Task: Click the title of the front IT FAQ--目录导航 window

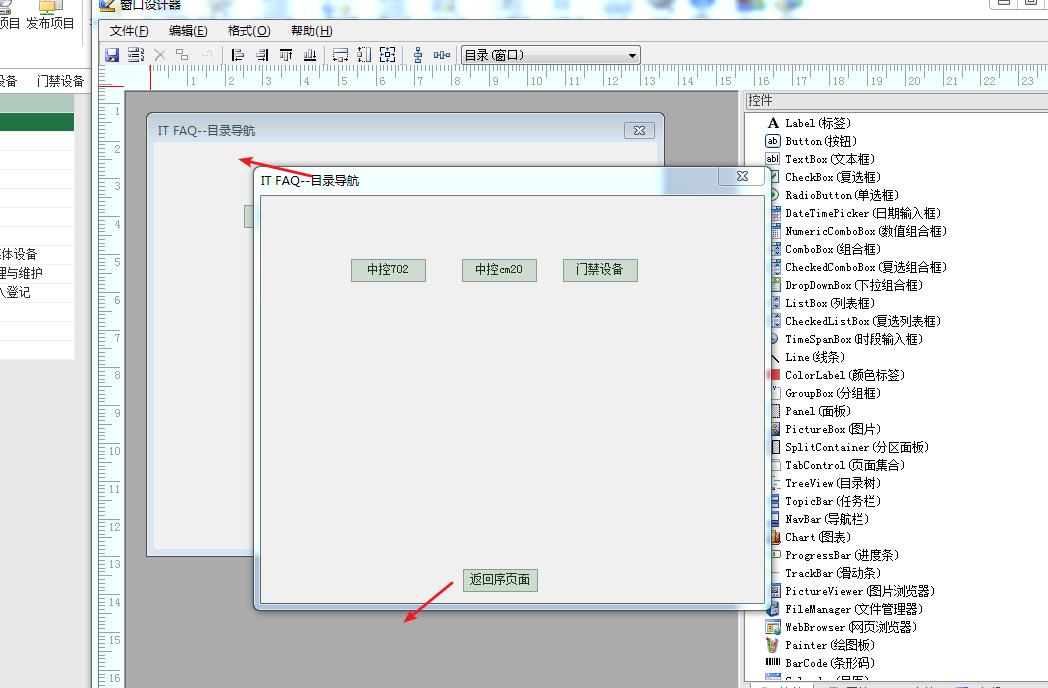Action: click(309, 181)
